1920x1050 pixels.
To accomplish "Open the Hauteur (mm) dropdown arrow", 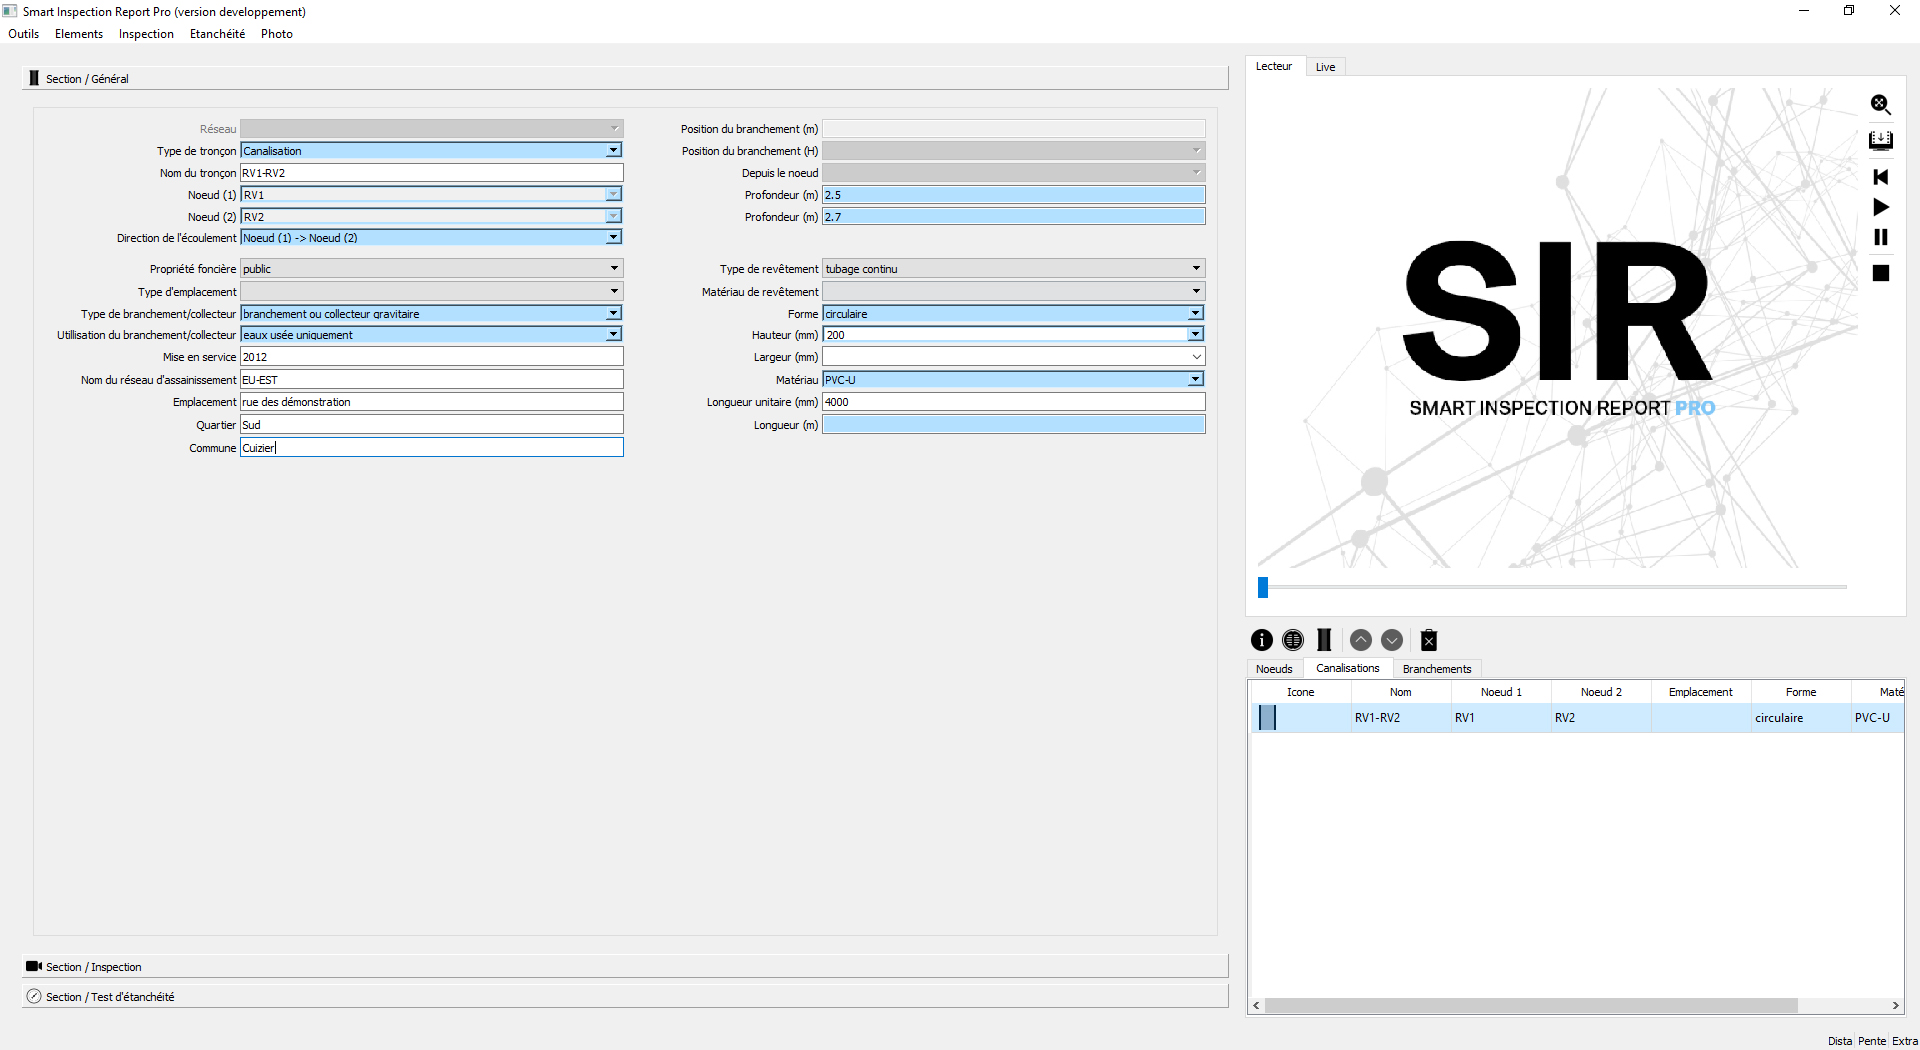I will (1195, 335).
